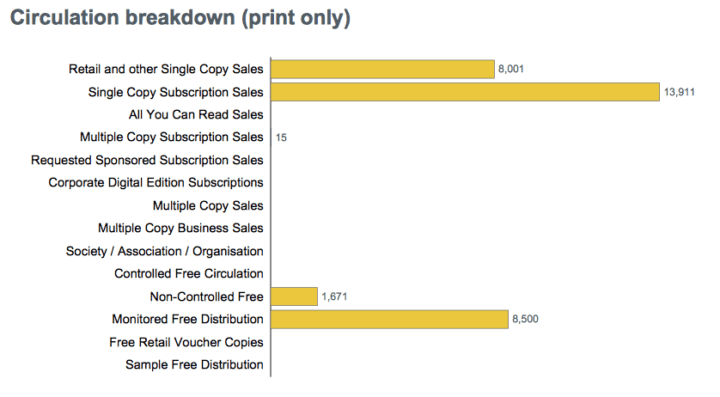Click the Retail and other Single Copy Sales bar

pos(382,69)
